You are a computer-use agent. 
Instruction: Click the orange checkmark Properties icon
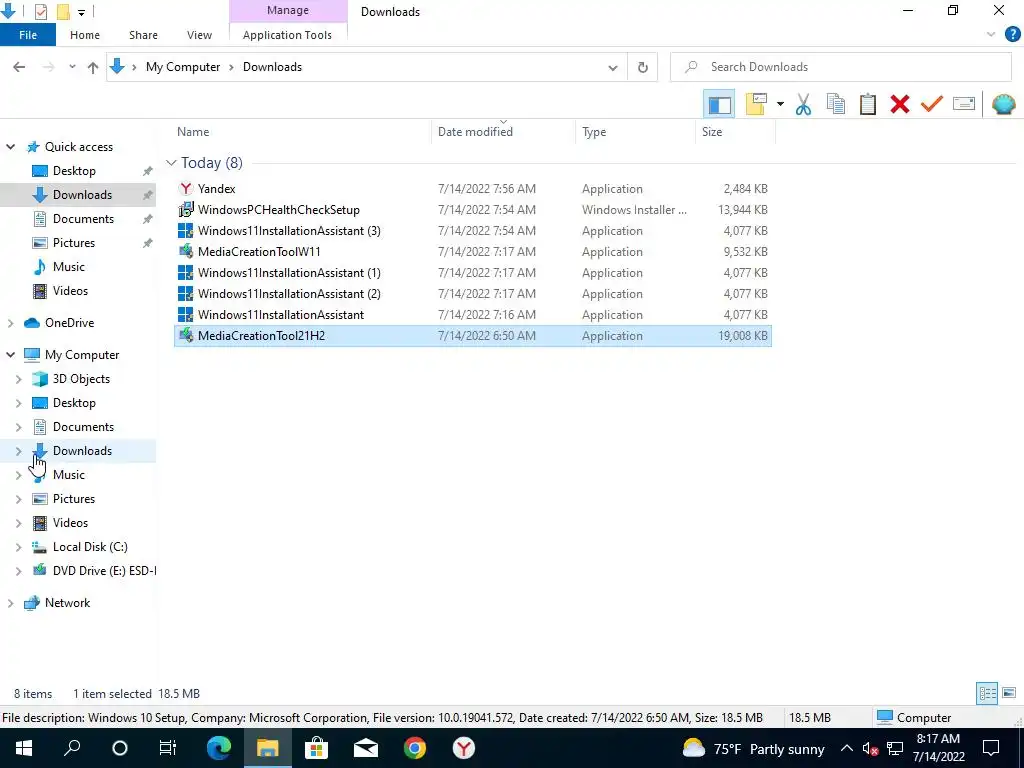click(x=931, y=104)
